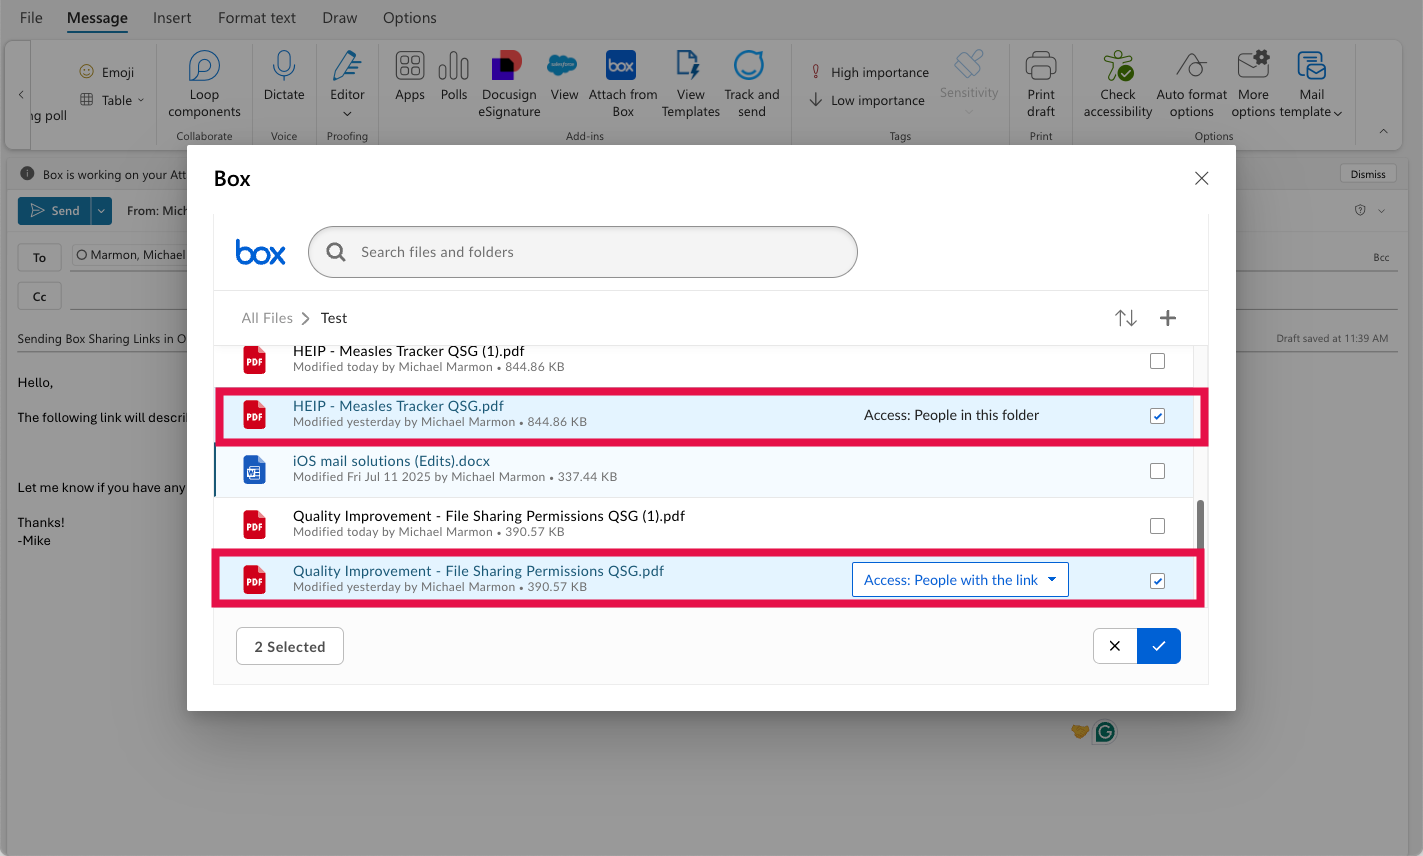Click Word icon of iOS mail solutions docx
Viewport: 1423px width, 856px height.
pos(255,470)
